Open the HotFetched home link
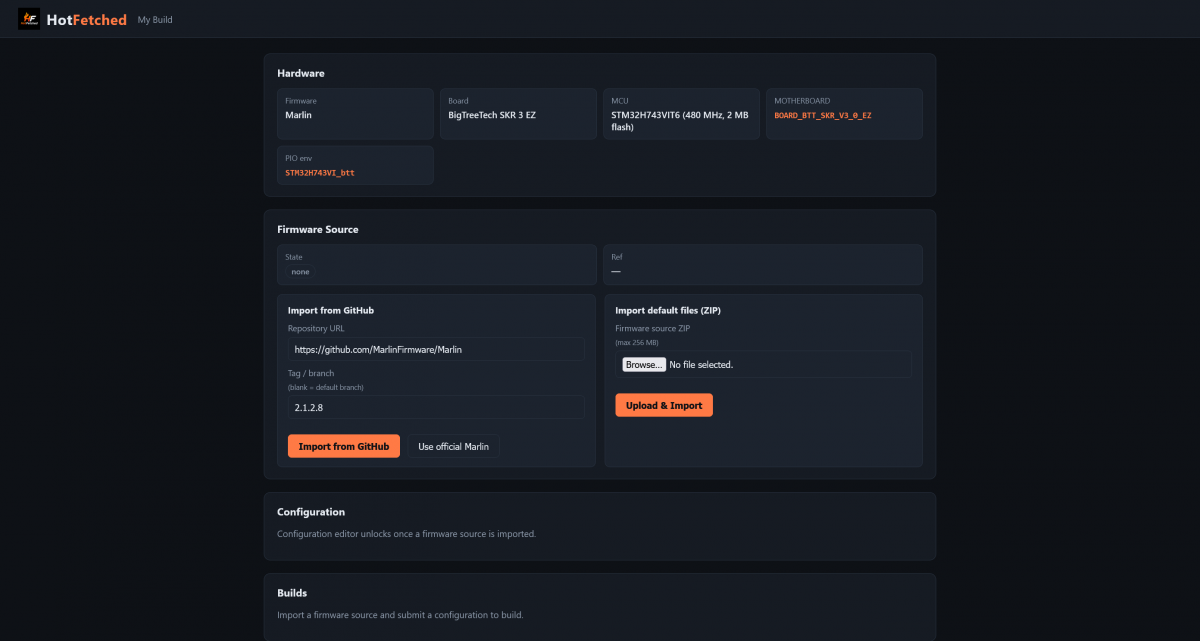Image resolution: width=1200 pixels, height=641 pixels. 73,19
